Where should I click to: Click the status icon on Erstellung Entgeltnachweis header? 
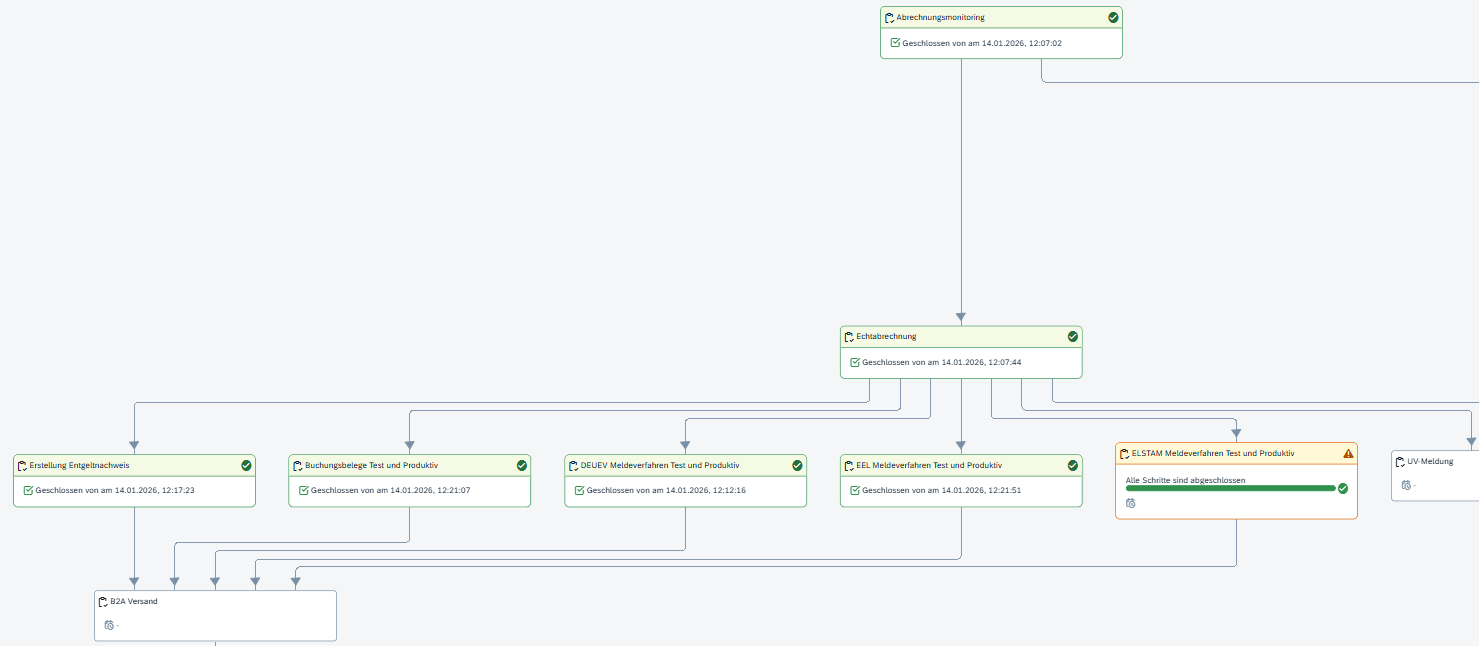[x=246, y=465]
